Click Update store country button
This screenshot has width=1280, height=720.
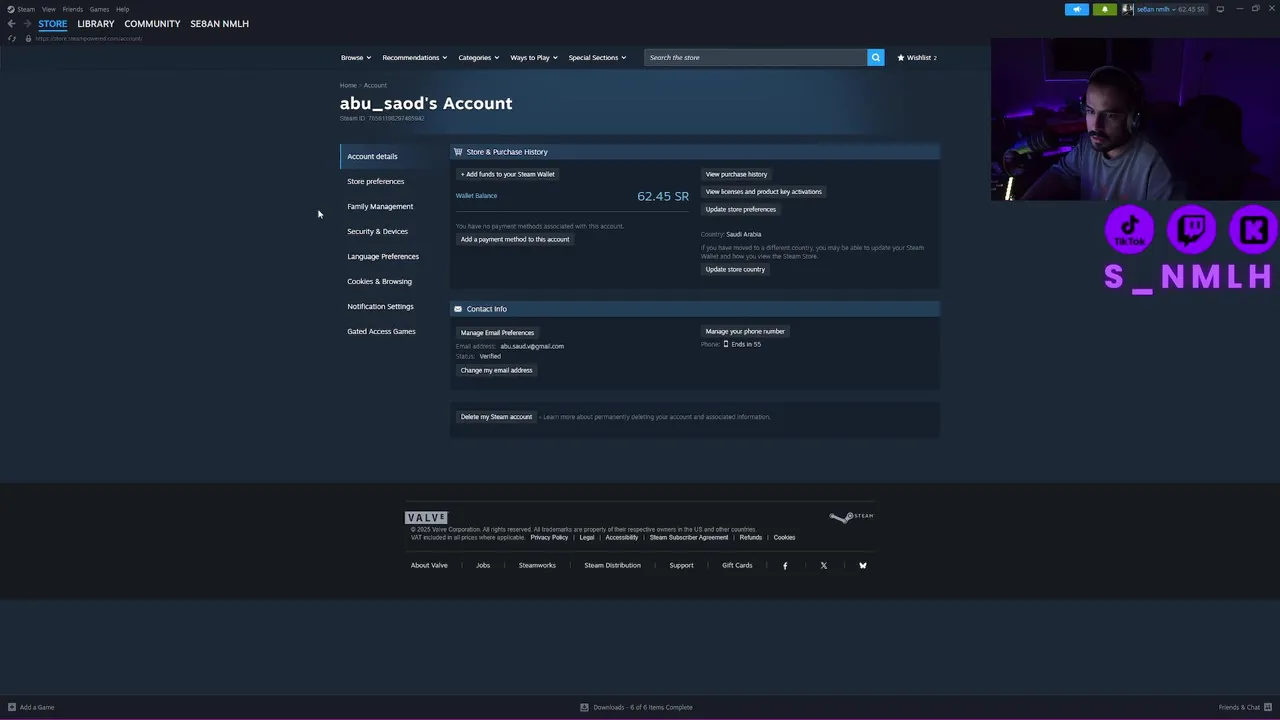(735, 269)
